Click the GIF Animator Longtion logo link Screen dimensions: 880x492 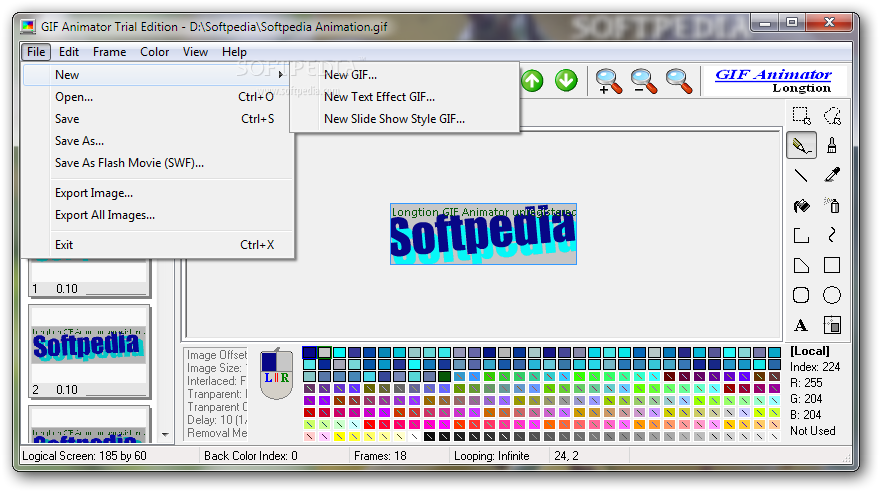coord(774,81)
